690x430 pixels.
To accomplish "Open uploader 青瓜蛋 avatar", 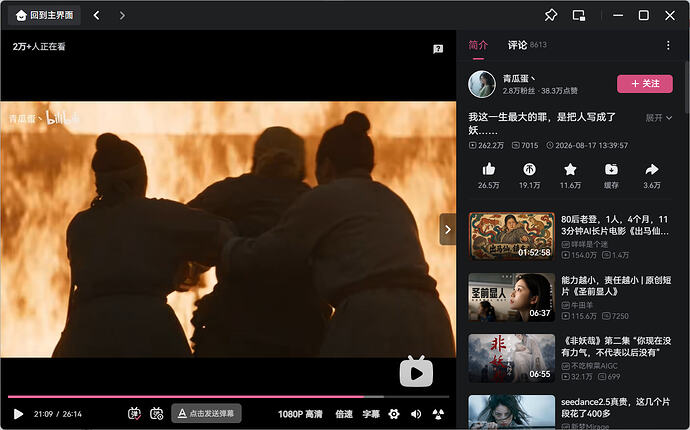I will click(x=482, y=84).
